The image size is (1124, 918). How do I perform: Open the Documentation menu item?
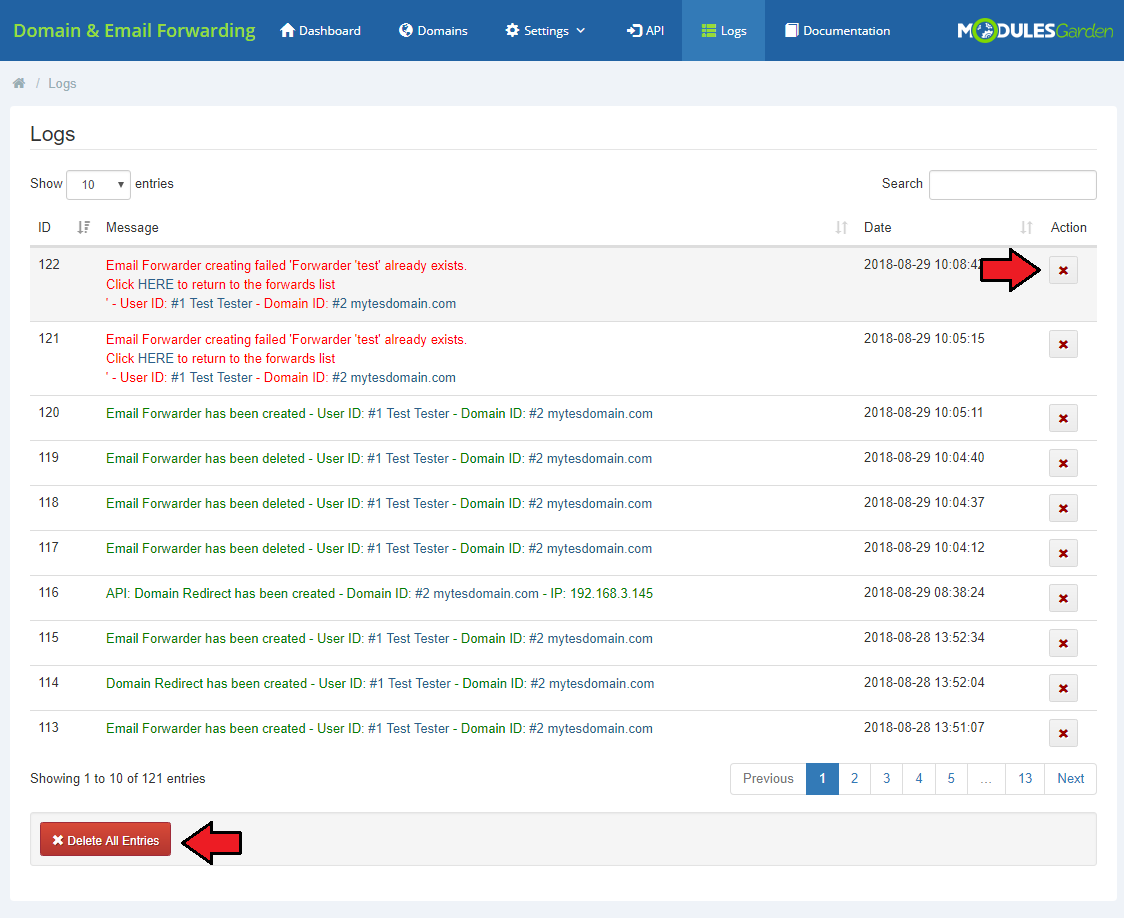[837, 31]
